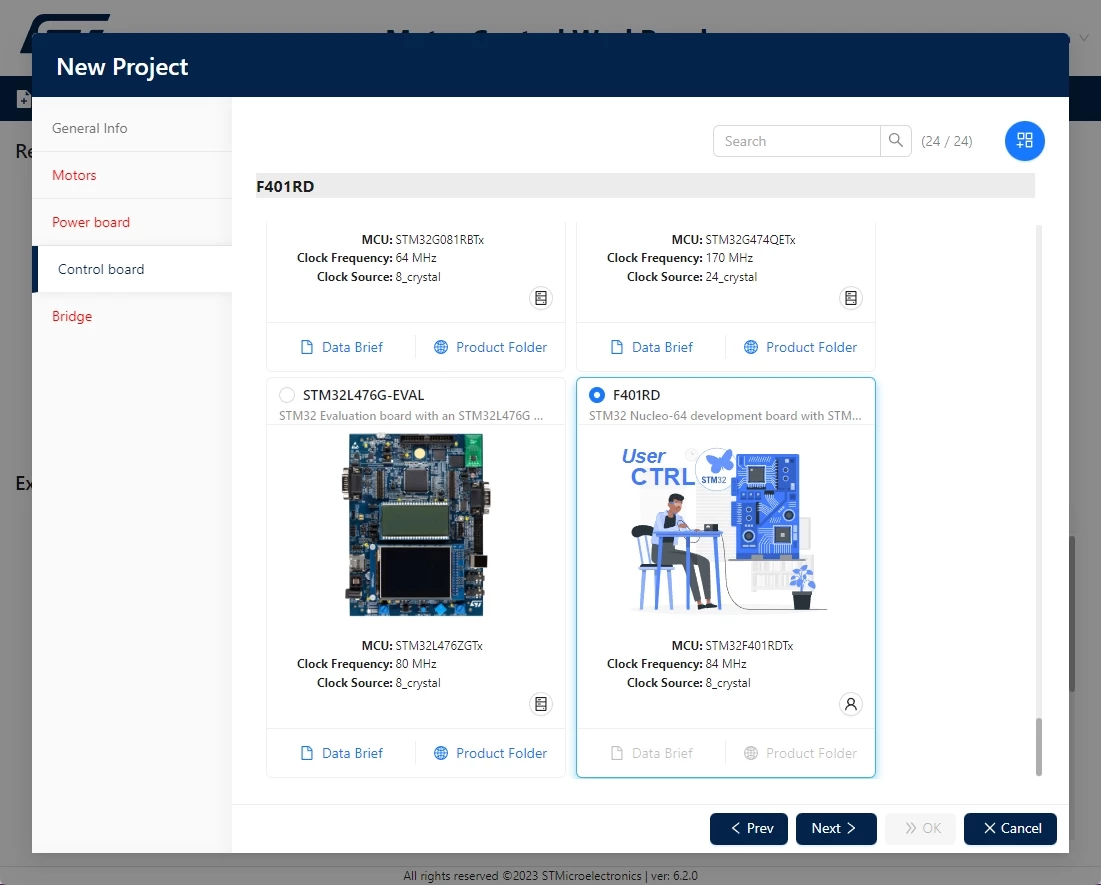The height and width of the screenshot is (885, 1101).
Task: Click the blue add-board grid icon
Action: 1024,140
